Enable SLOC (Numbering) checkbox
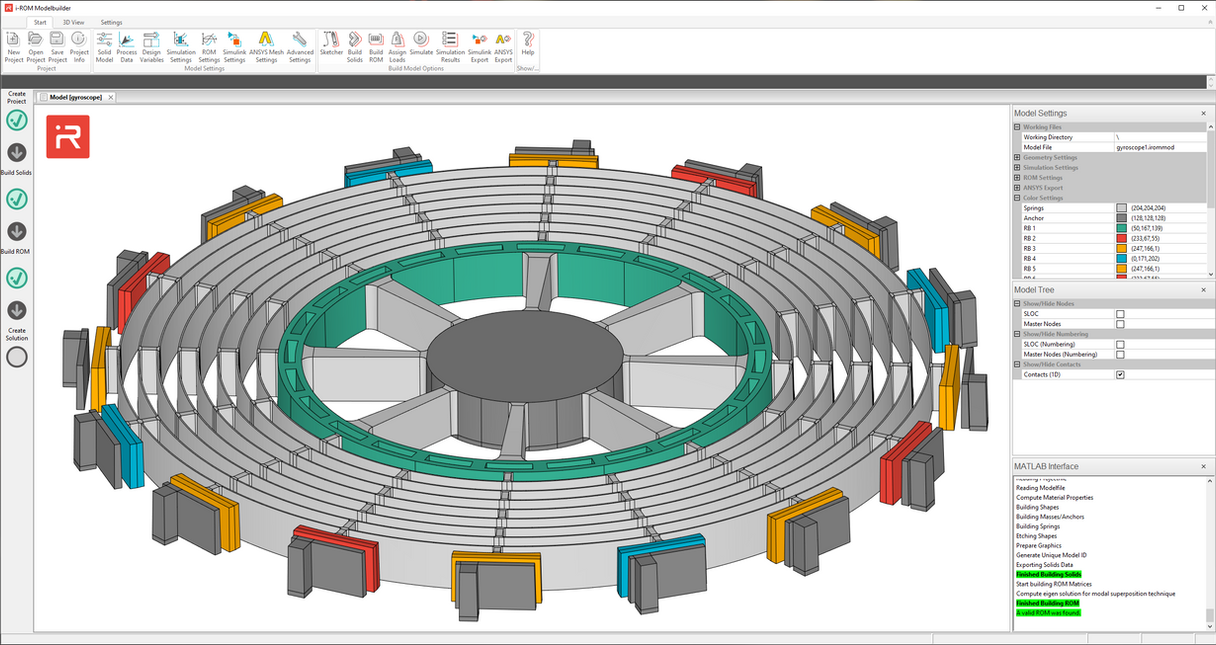Viewport: 1216px width, 645px height. [x=1120, y=344]
